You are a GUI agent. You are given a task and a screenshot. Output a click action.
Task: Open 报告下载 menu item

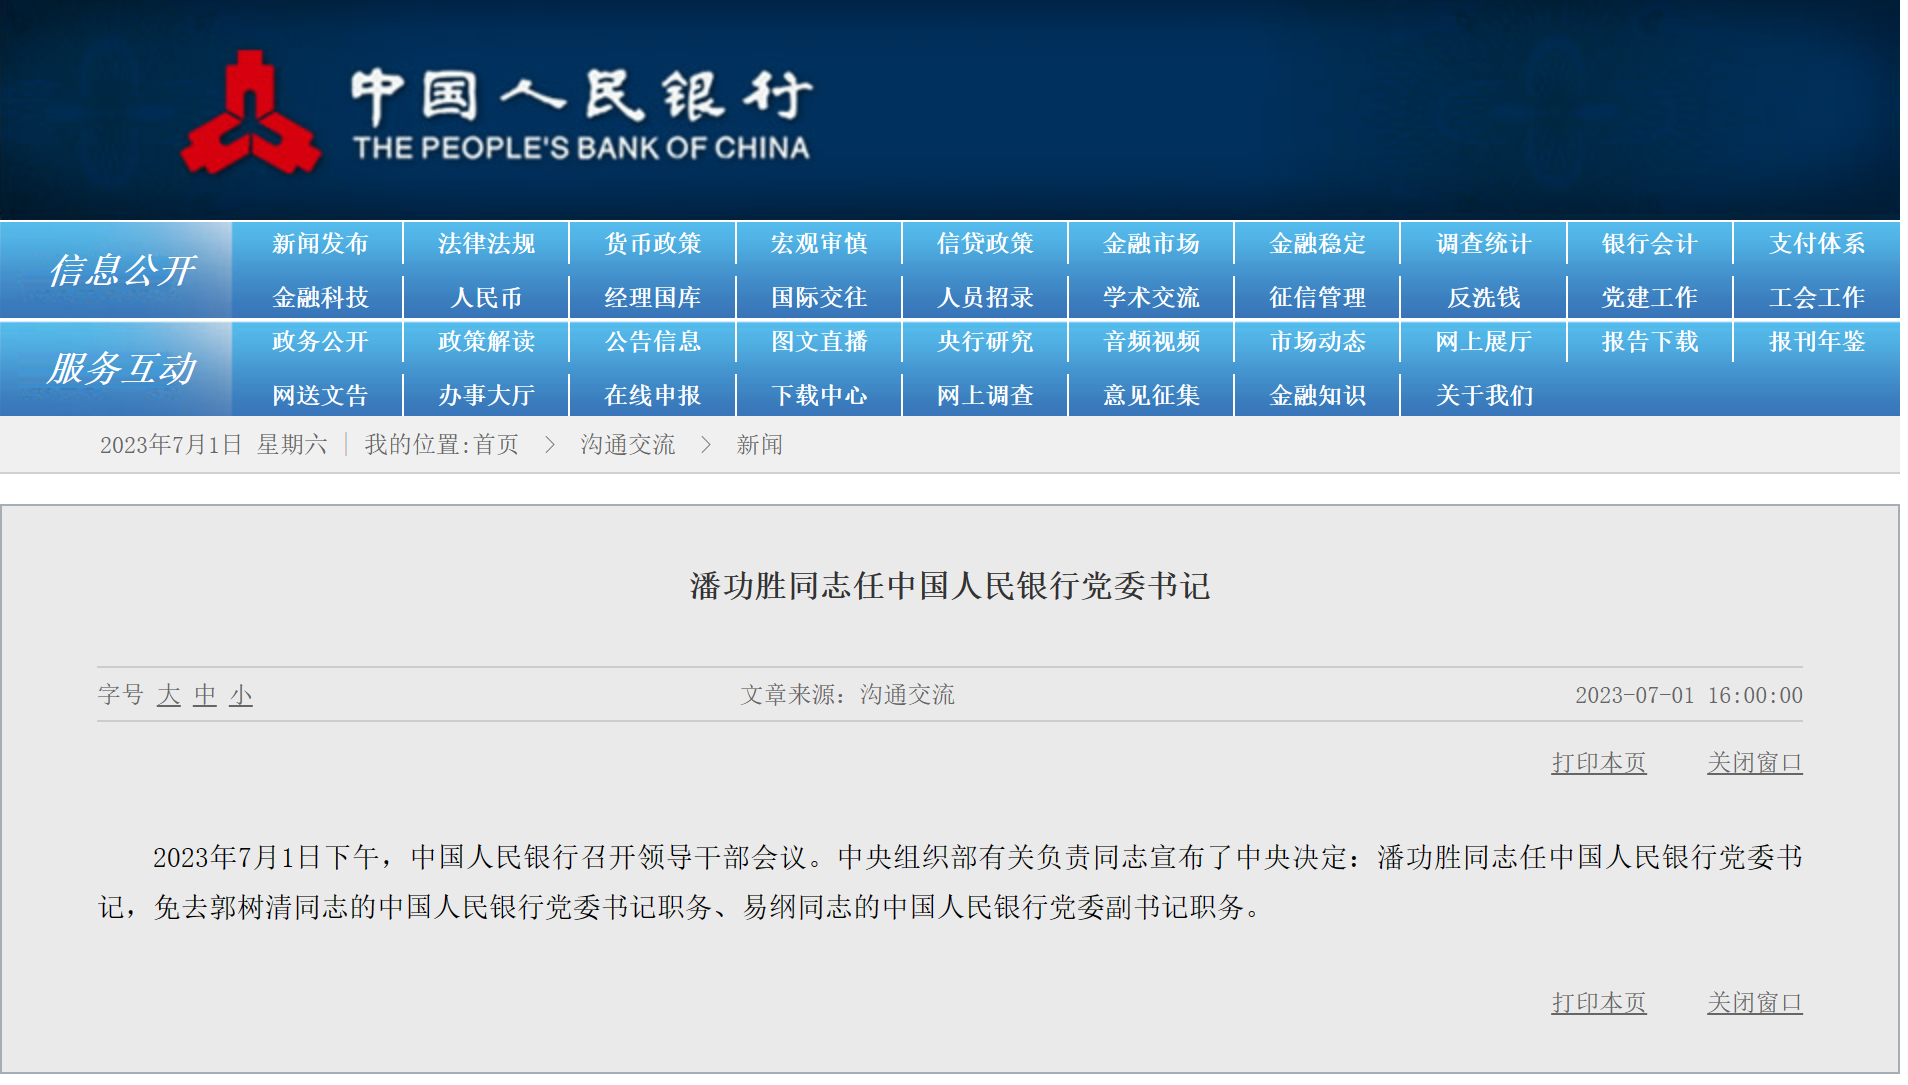tap(1650, 342)
